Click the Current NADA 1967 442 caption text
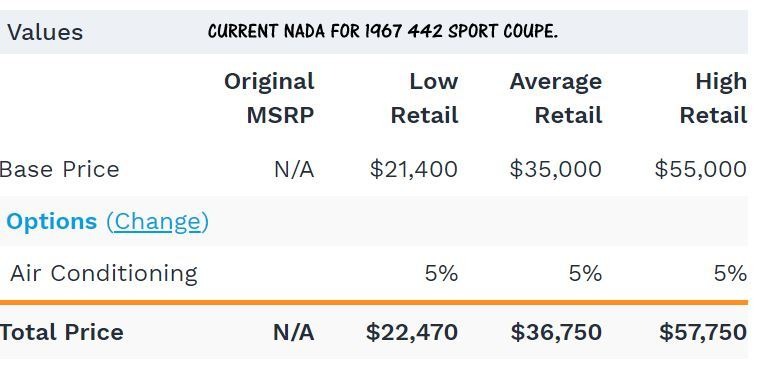Viewport: 761px width, 375px height. [383, 32]
